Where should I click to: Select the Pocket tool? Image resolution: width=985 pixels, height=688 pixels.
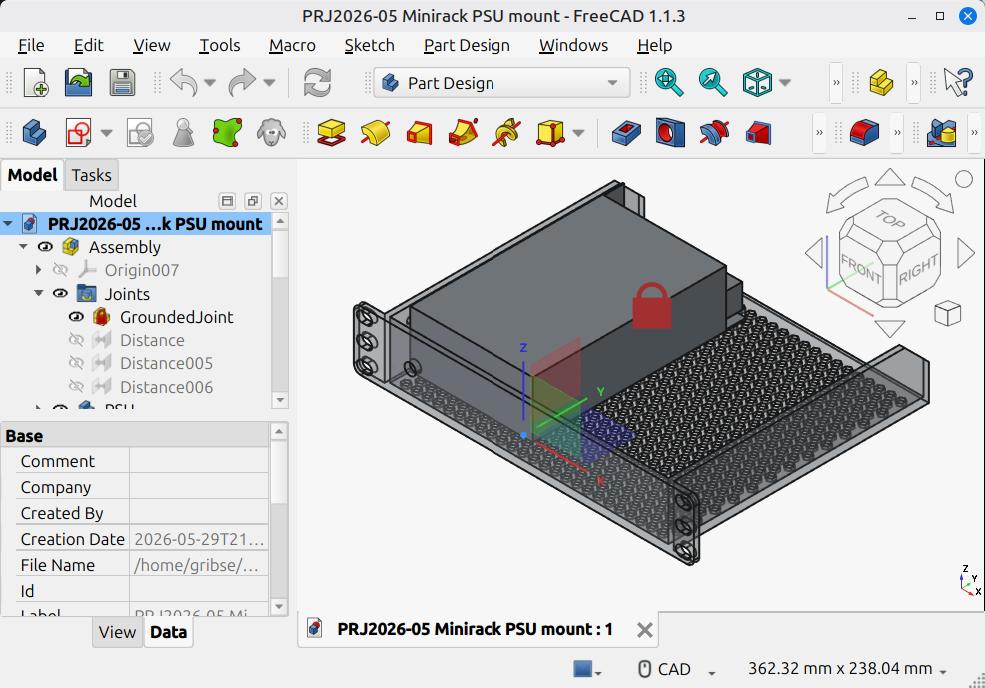[626, 133]
